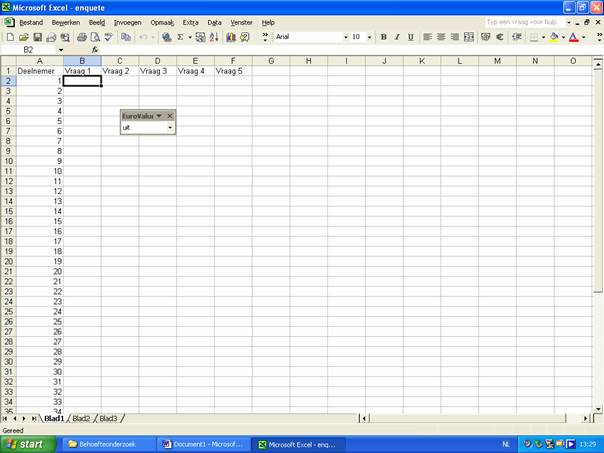
Task: Open the Name Box dropdown arrow
Action: pyautogui.click(x=61, y=50)
